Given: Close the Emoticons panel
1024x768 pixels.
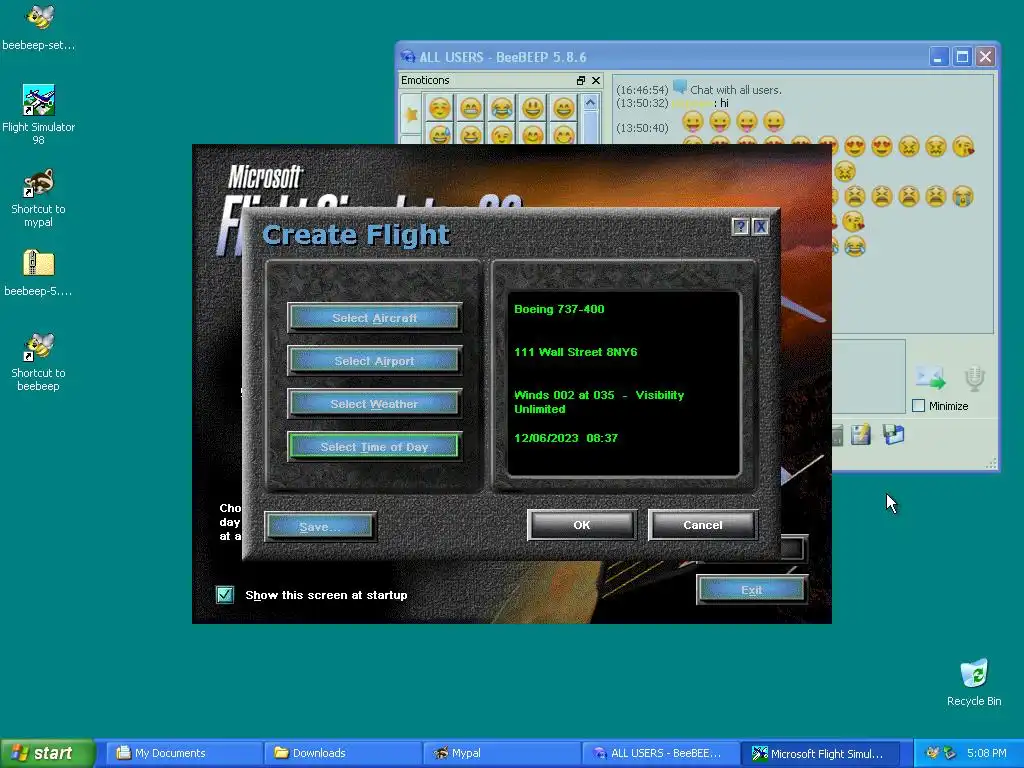Looking at the screenshot, I should [596, 80].
